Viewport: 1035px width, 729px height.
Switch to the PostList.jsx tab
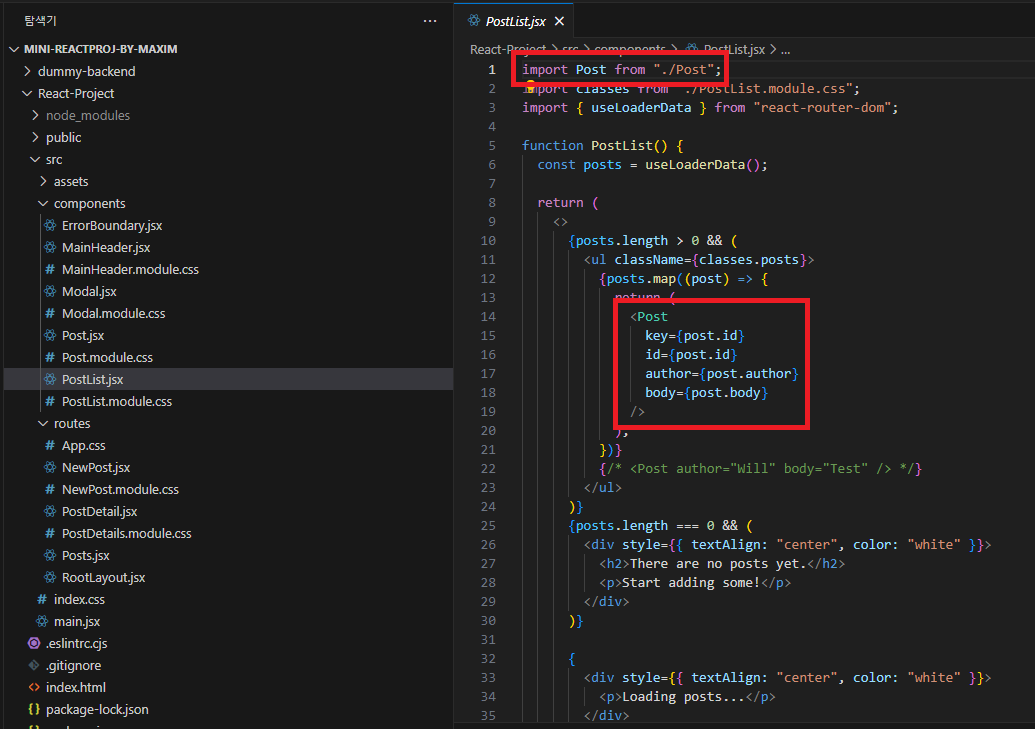click(516, 21)
